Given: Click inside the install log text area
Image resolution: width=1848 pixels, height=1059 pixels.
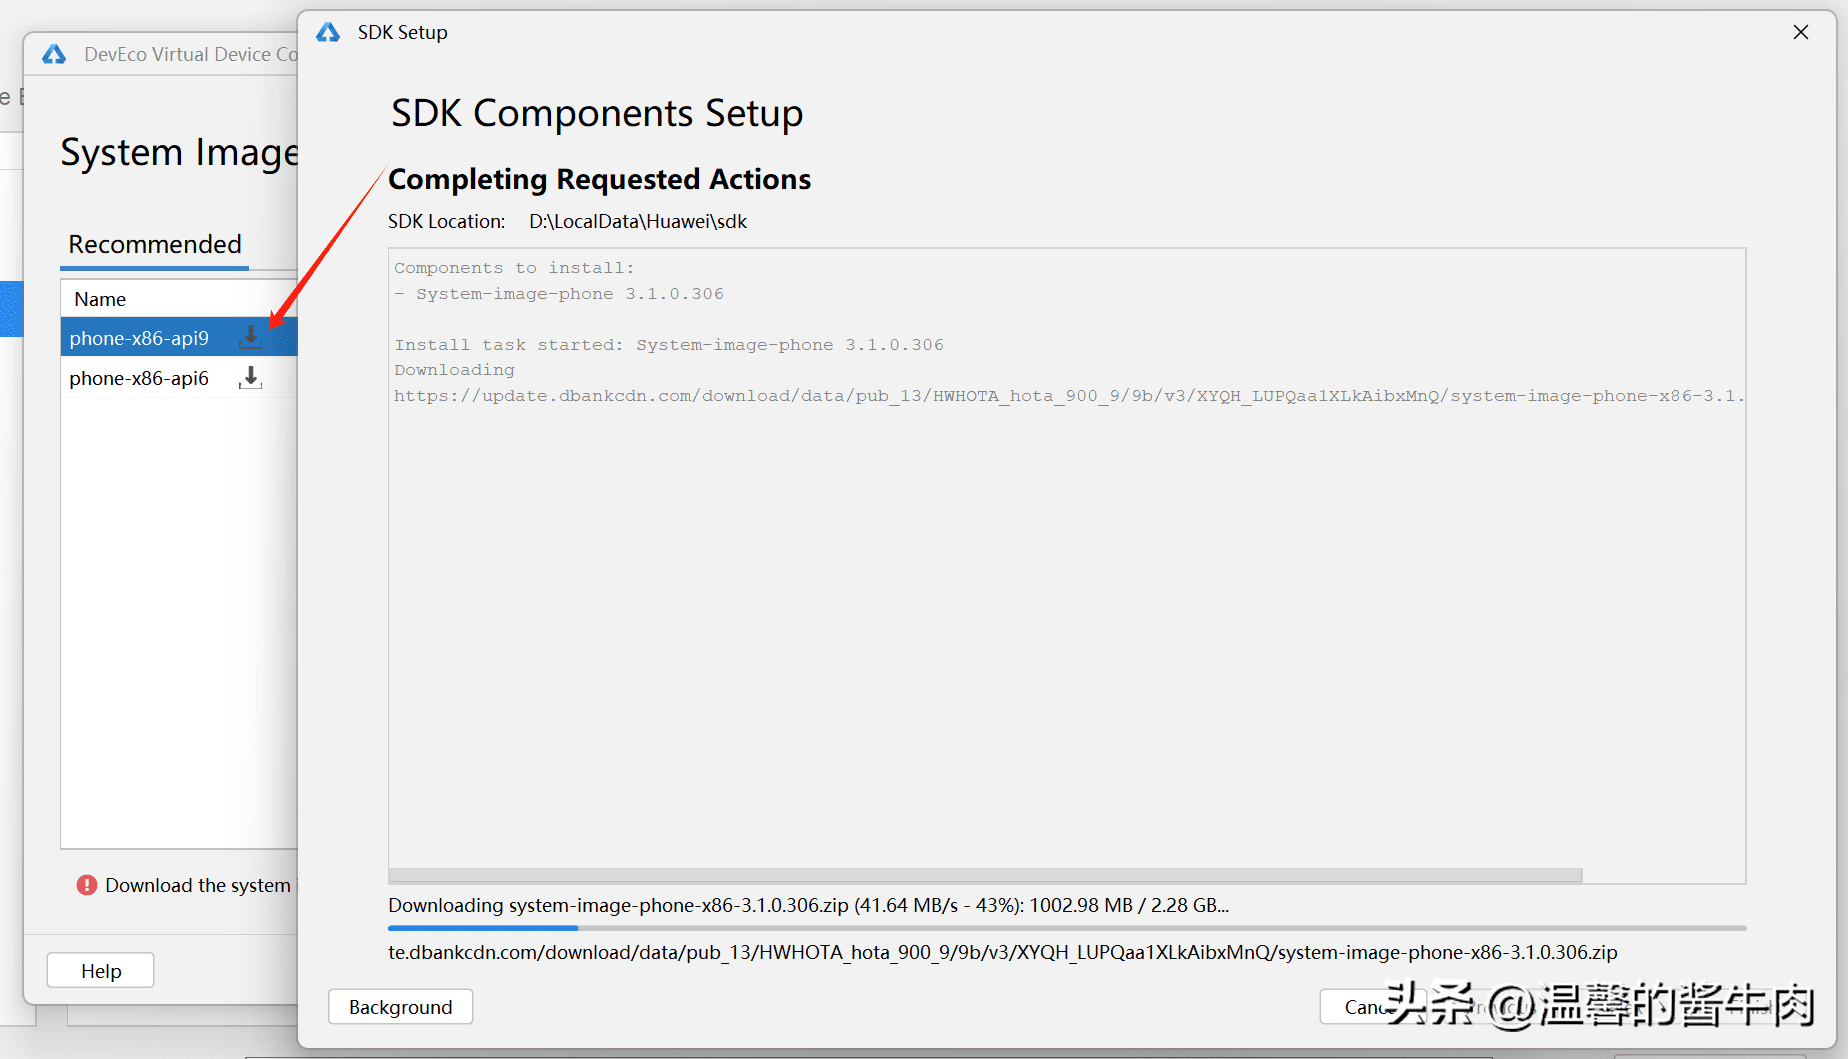Looking at the screenshot, I should tap(1066, 620).
